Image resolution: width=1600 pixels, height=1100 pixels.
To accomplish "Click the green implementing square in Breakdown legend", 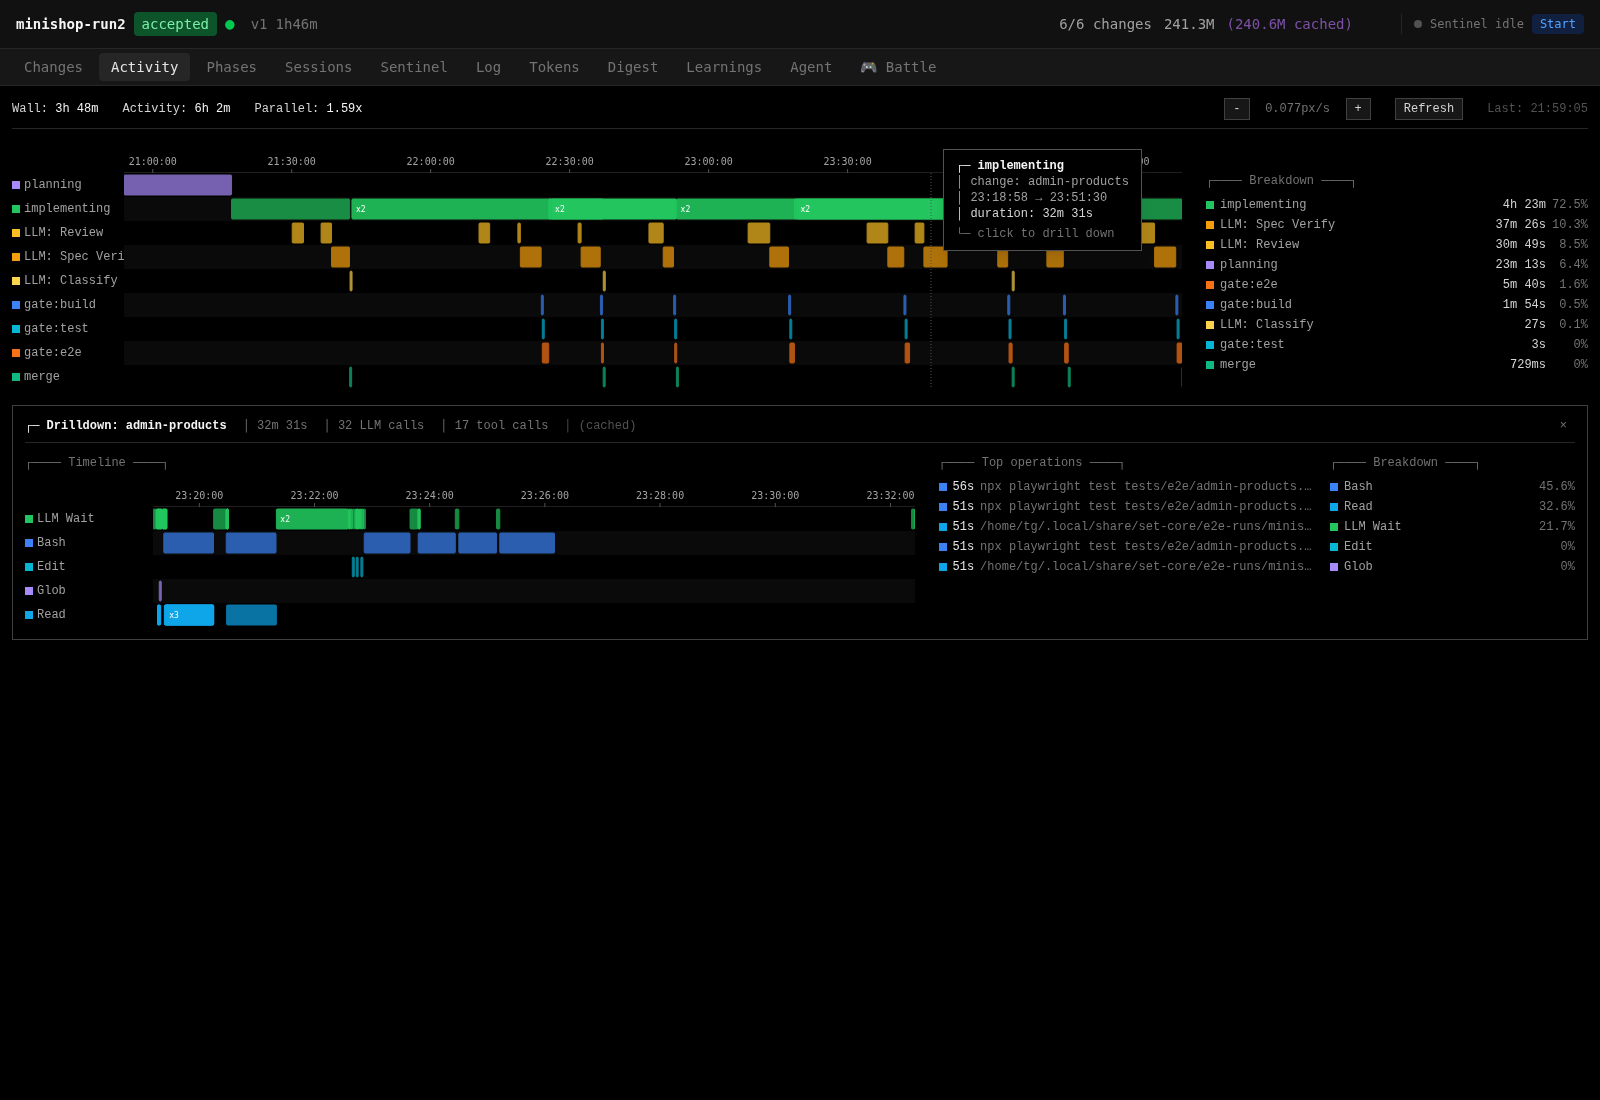I will point(1210,203).
